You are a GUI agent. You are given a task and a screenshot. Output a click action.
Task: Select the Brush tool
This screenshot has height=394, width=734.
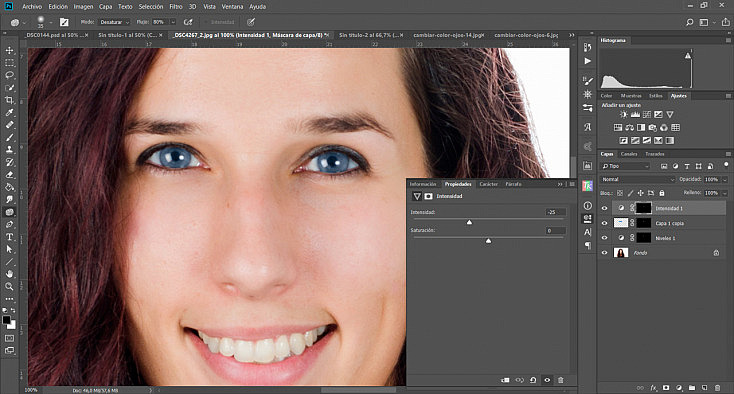(x=9, y=137)
